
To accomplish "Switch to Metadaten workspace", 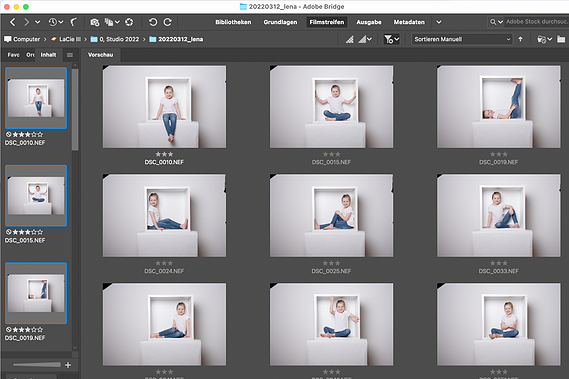I will pos(409,22).
